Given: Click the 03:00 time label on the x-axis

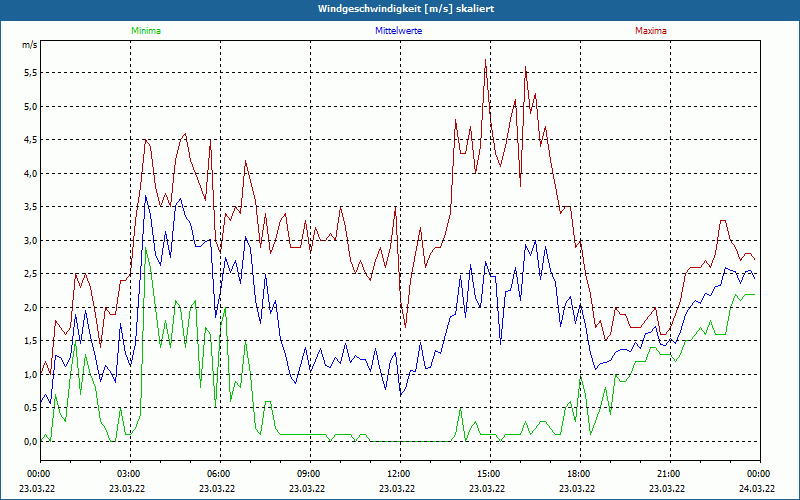Looking at the screenshot, I should point(130,474).
